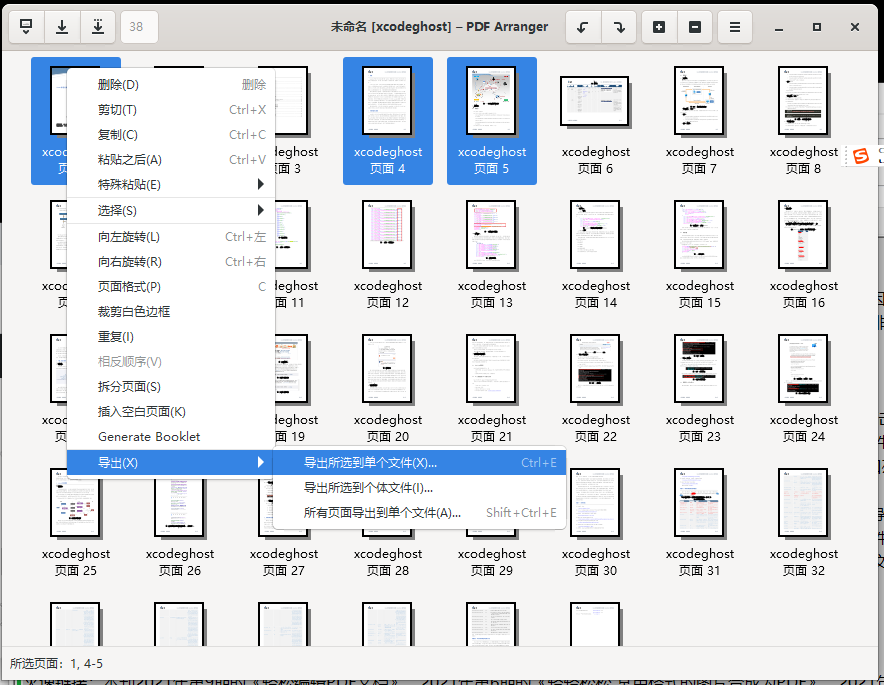The height and width of the screenshot is (685, 884).
Task: Expand the 导出(X) submenu
Action: (171, 462)
